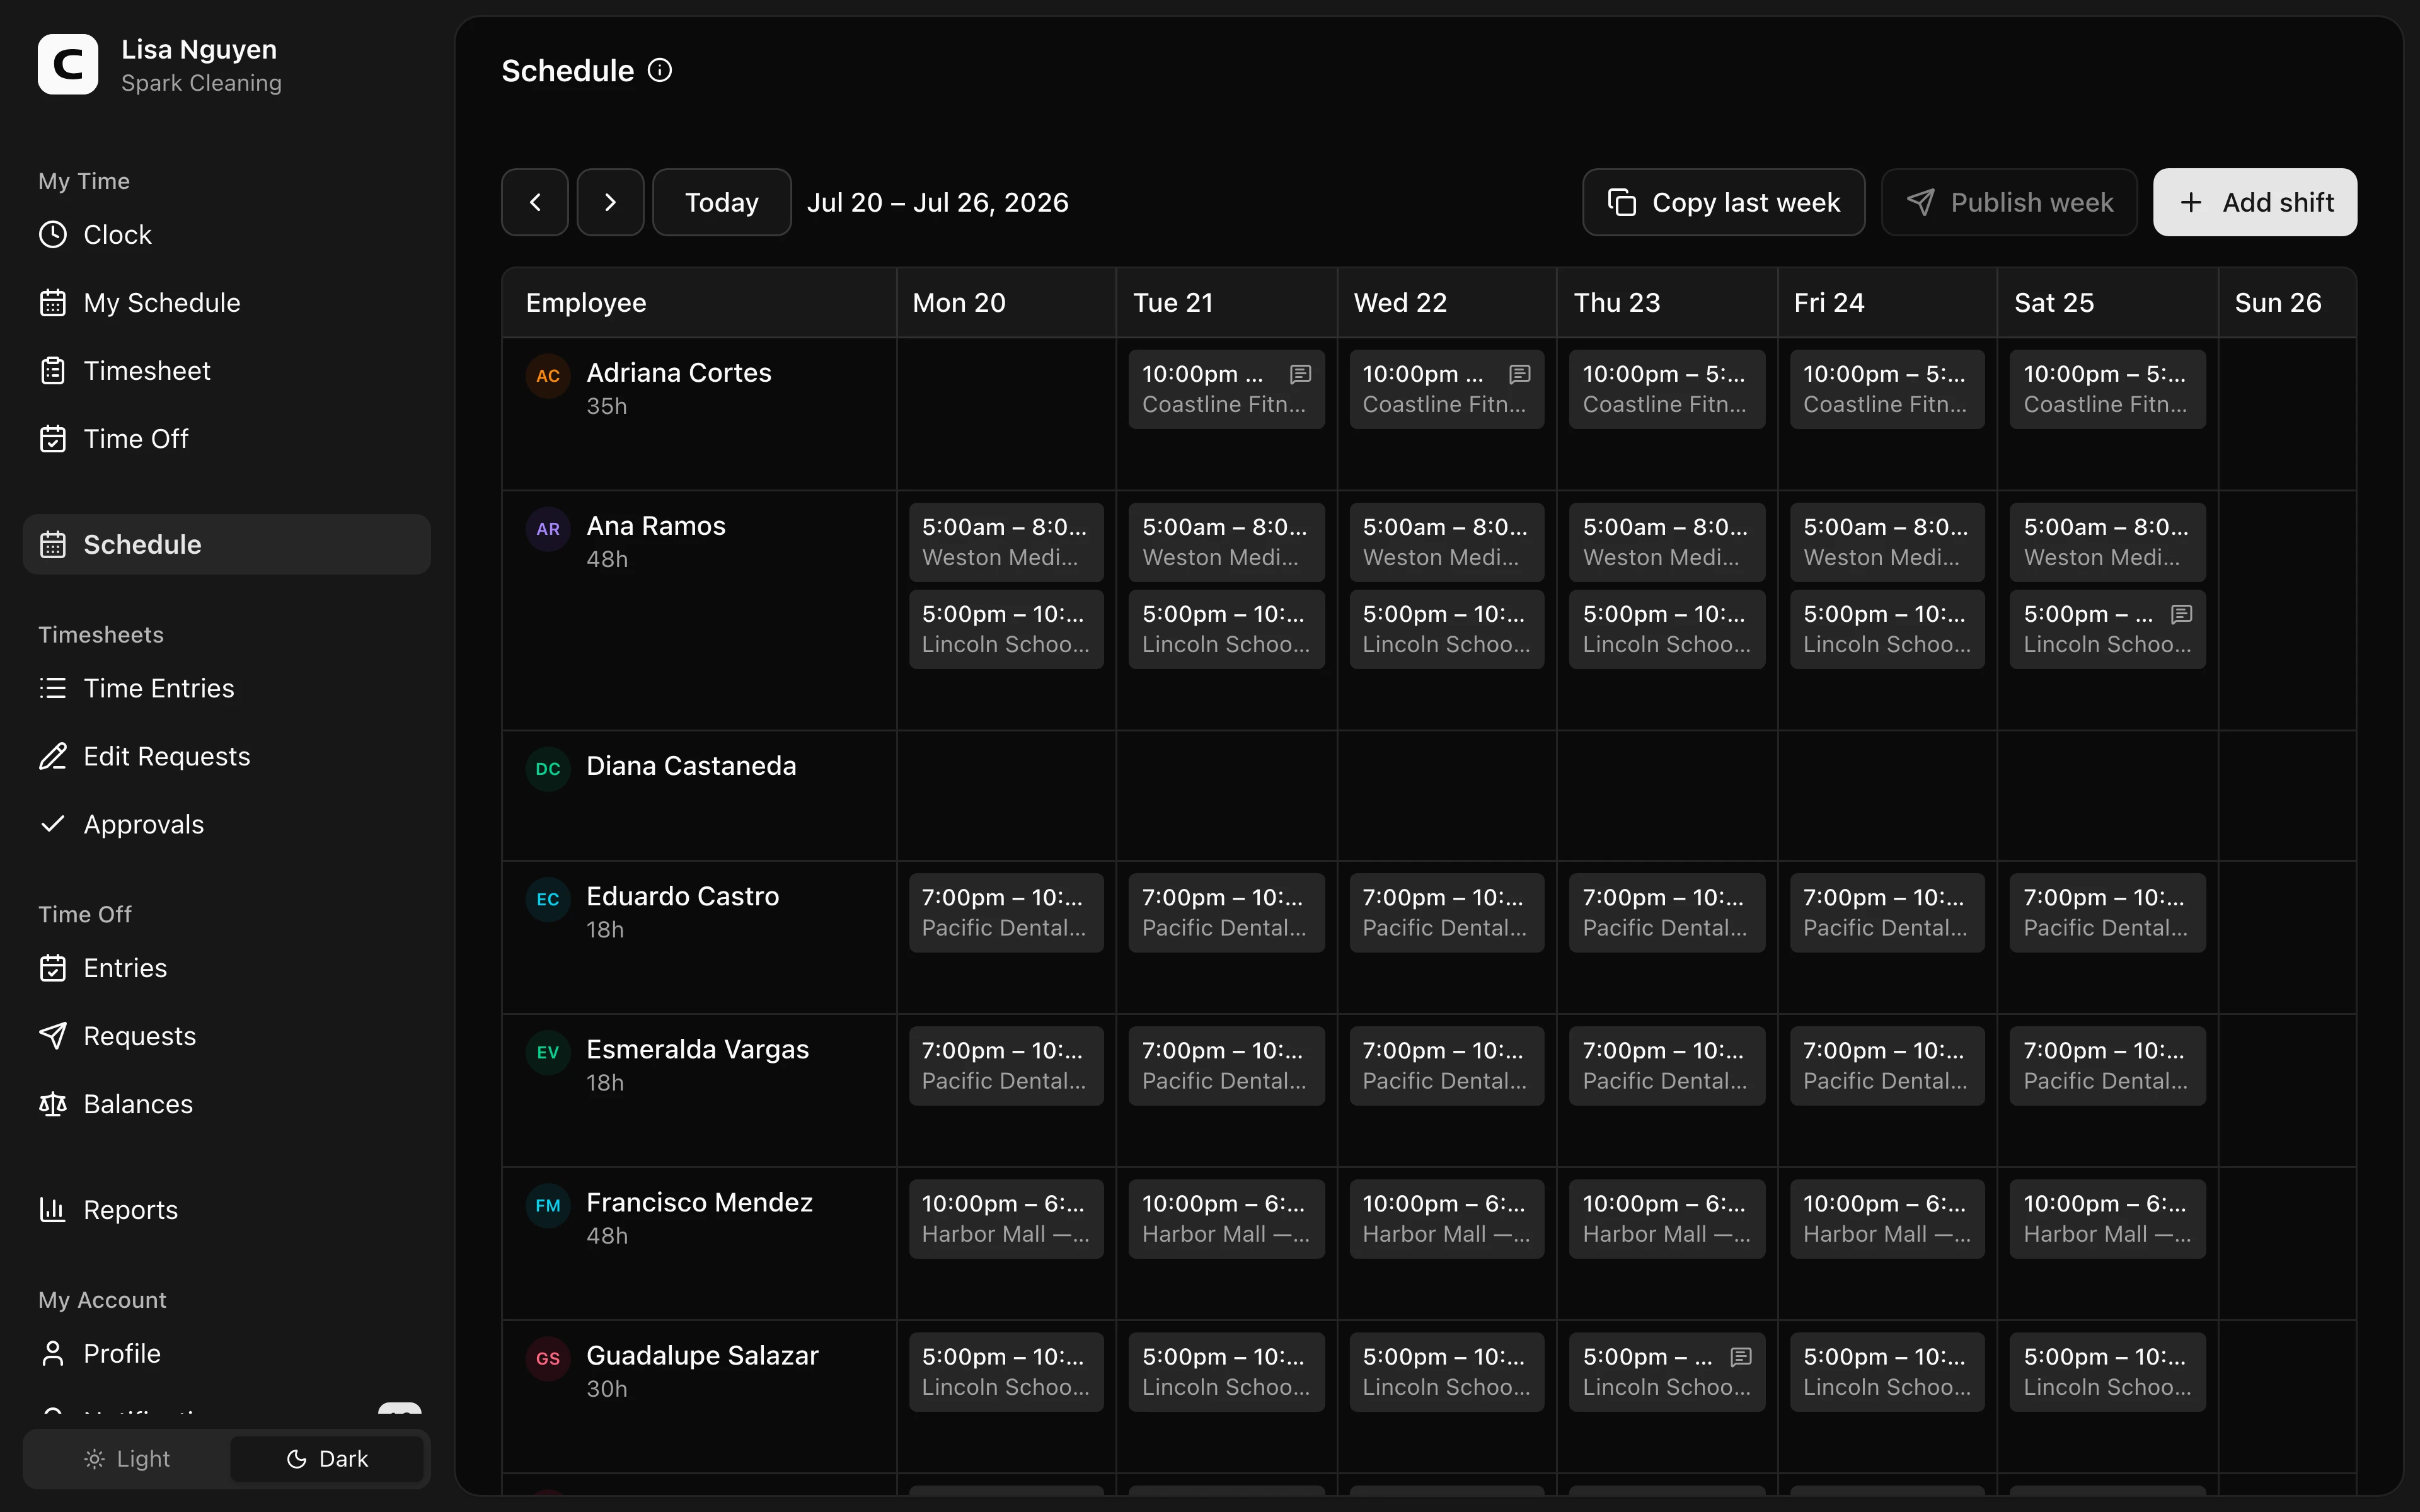Open My Schedule in the sidebar

pyautogui.click(x=227, y=303)
